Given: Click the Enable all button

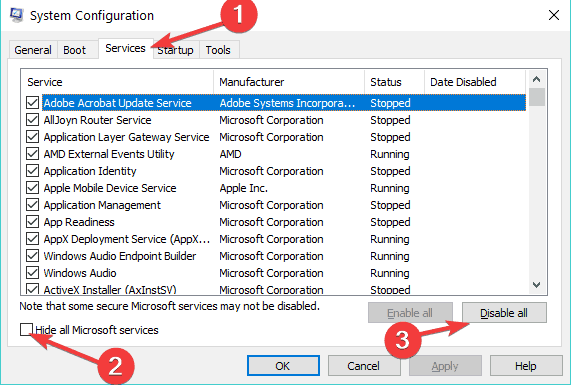Looking at the screenshot, I should pos(410,313).
